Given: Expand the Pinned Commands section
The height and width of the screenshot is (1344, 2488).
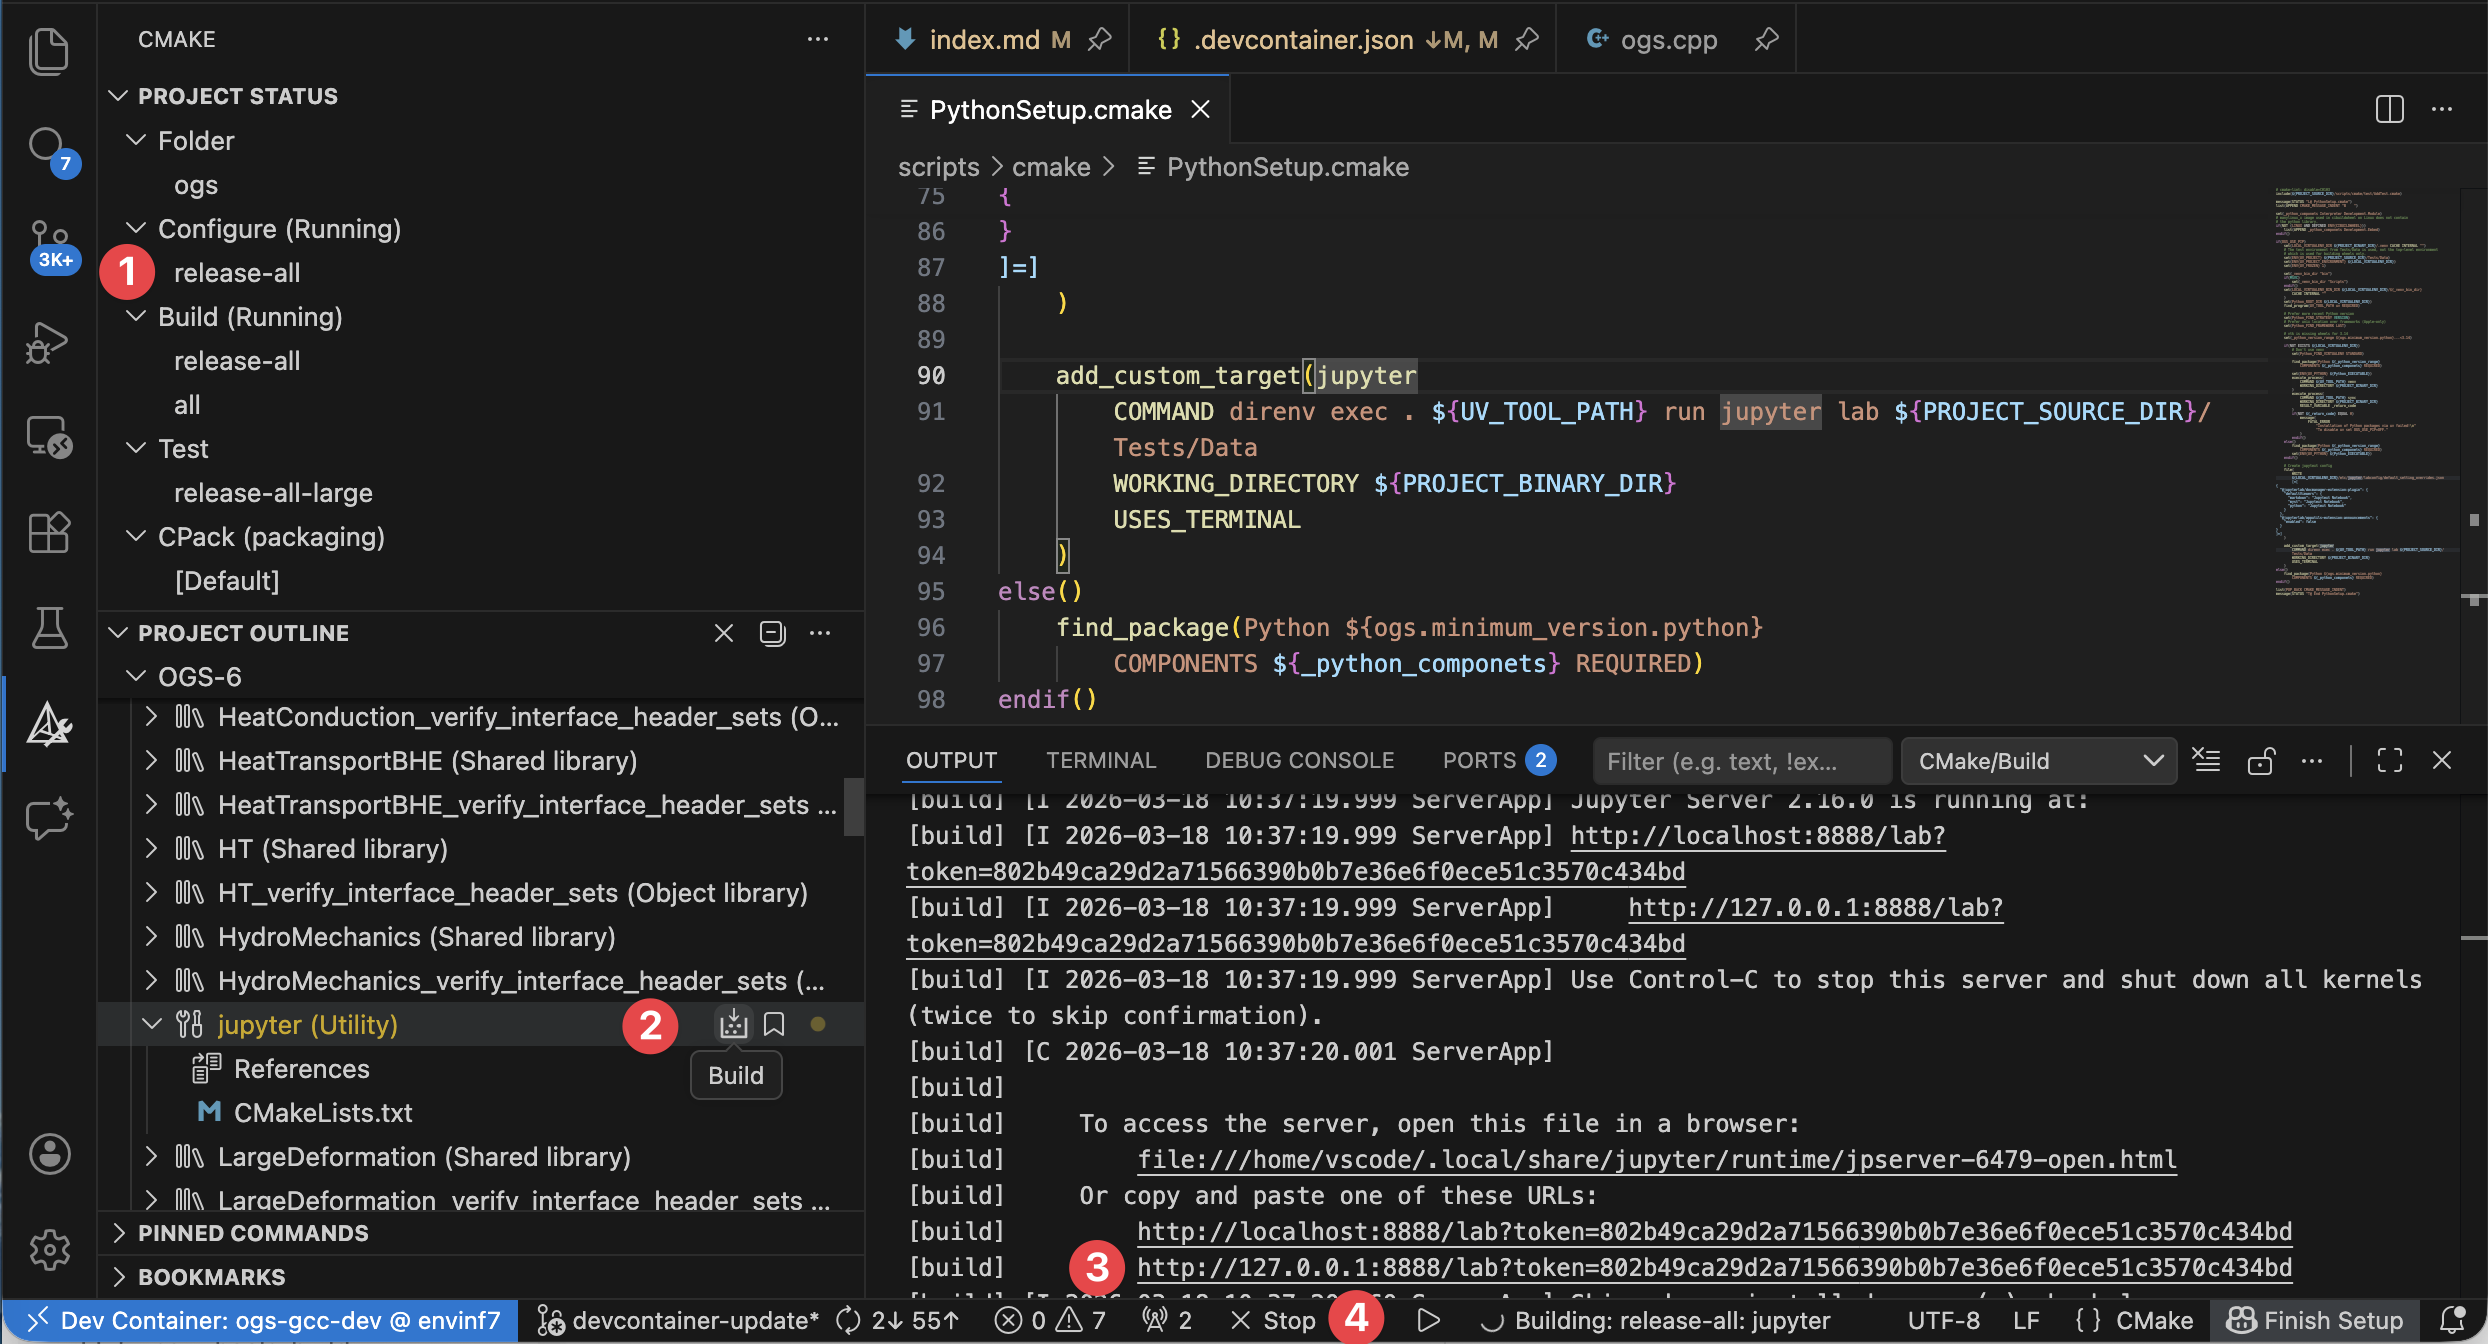Looking at the screenshot, I should coord(119,1233).
